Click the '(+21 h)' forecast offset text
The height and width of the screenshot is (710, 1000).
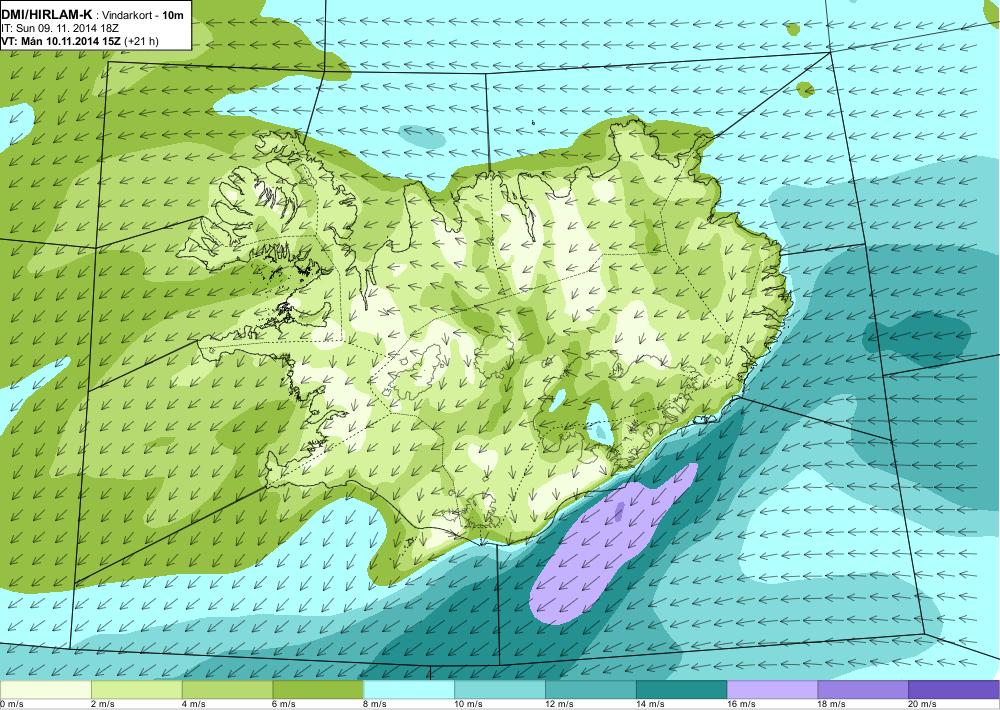(141, 41)
